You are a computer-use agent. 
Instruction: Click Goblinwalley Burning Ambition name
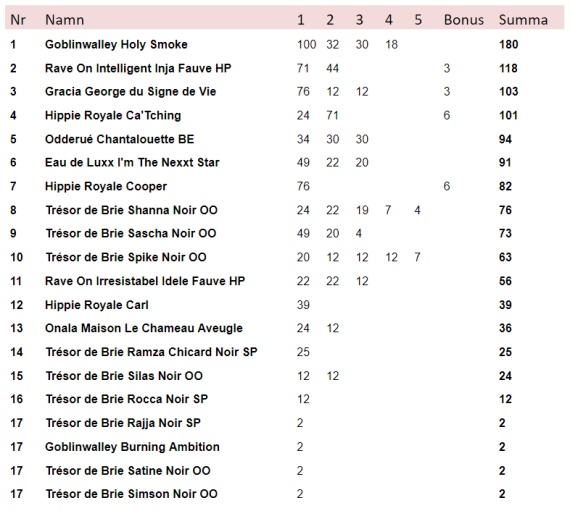point(132,447)
